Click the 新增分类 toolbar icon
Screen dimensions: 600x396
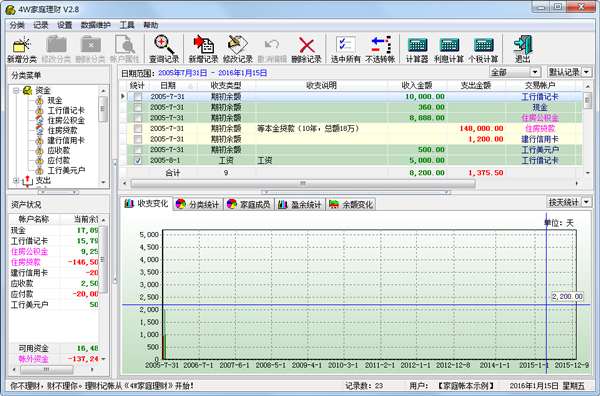(22, 49)
